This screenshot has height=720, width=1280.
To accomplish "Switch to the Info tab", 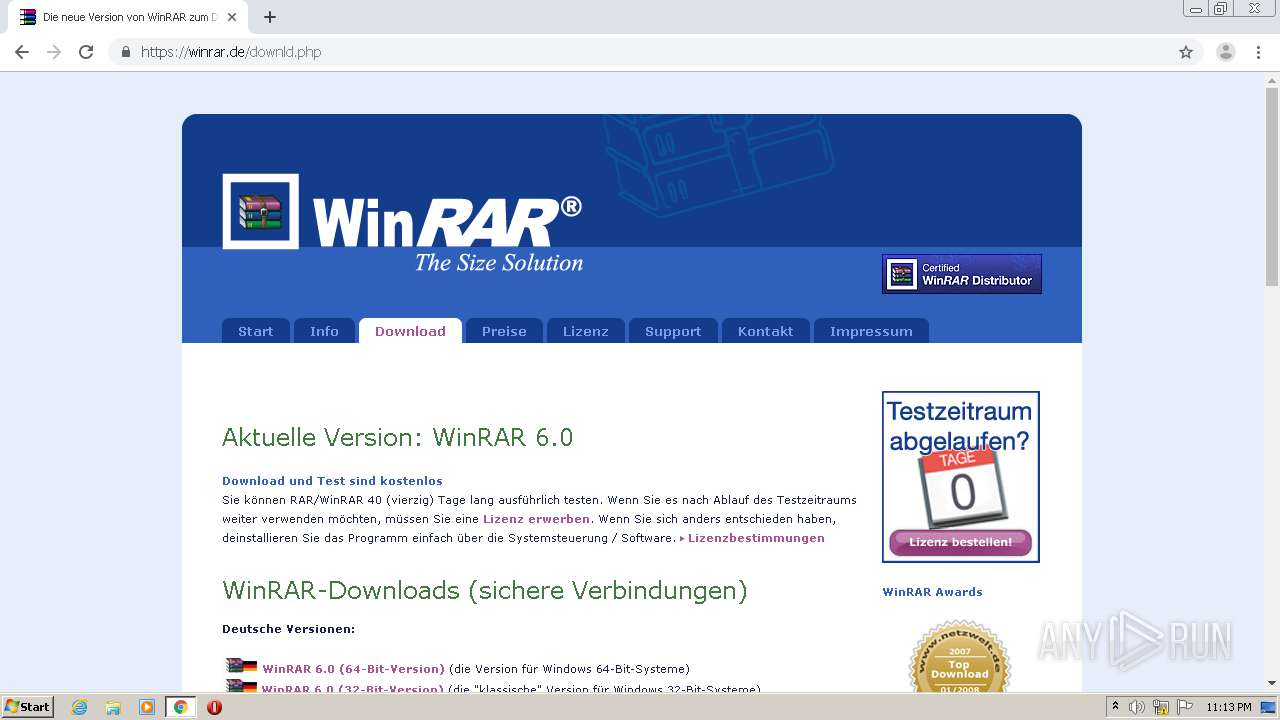I will click(324, 331).
